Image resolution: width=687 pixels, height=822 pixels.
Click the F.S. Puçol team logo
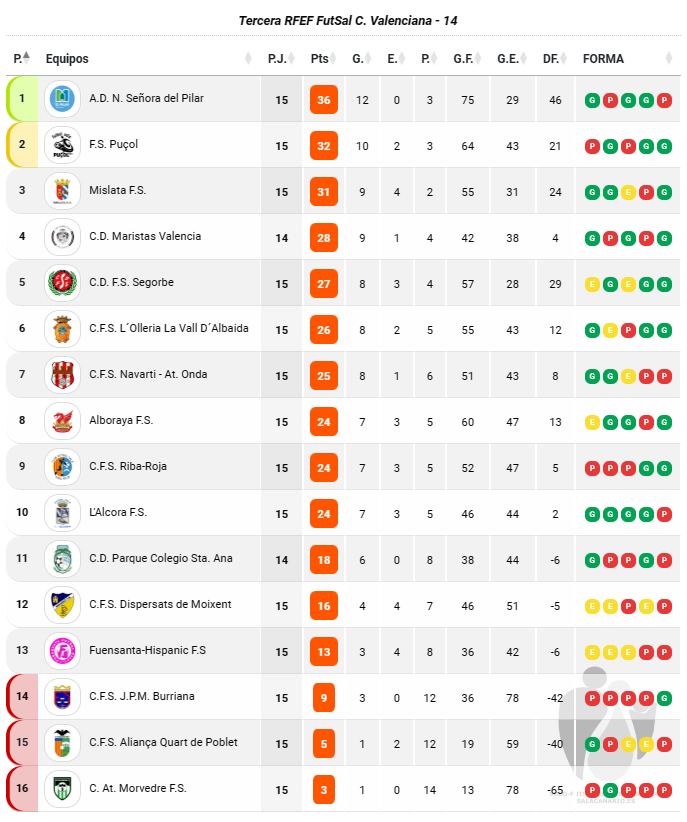[62, 145]
